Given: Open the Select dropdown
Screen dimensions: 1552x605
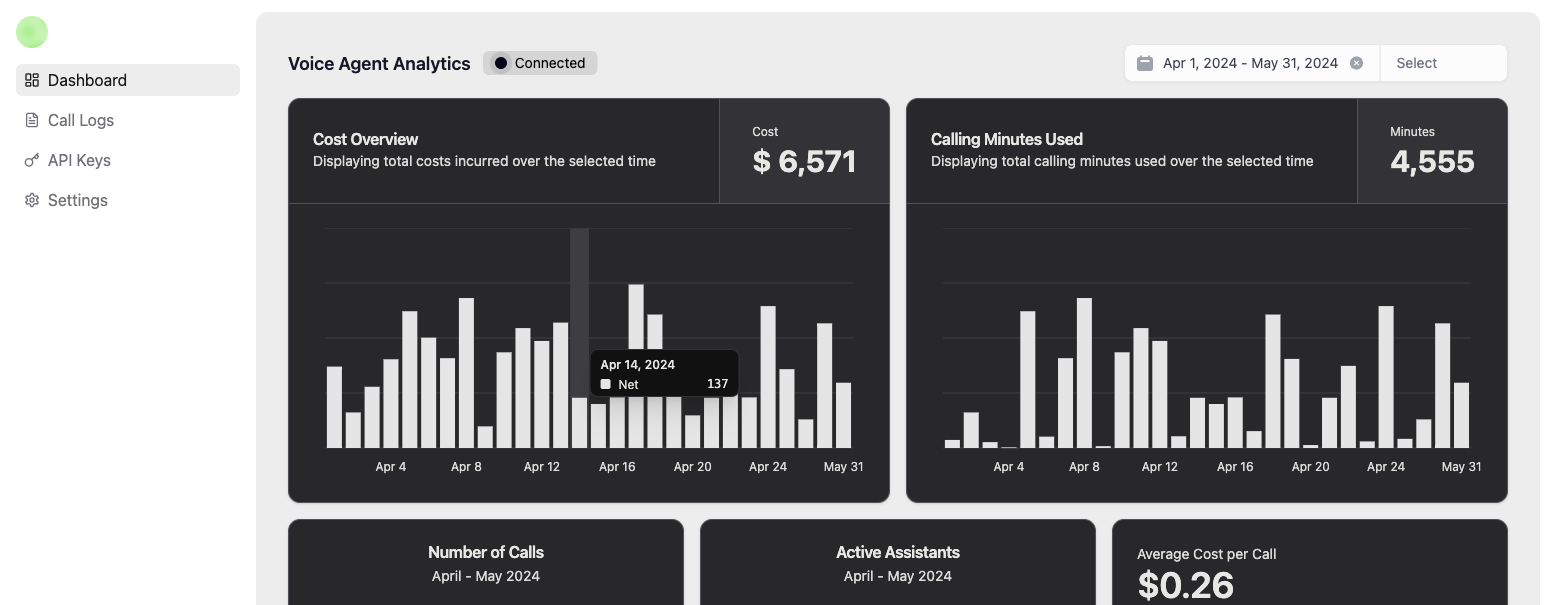Looking at the screenshot, I should pos(1443,63).
